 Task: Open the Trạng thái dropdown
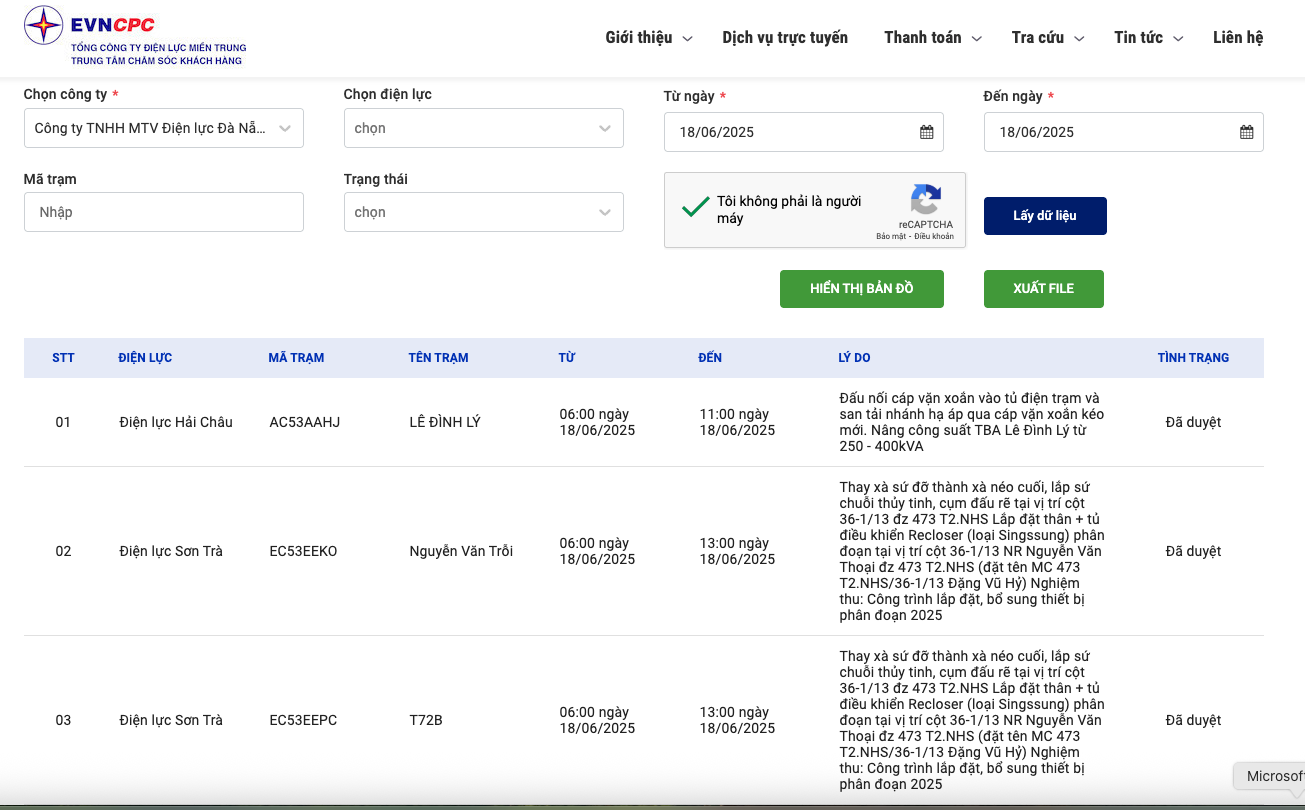click(483, 212)
